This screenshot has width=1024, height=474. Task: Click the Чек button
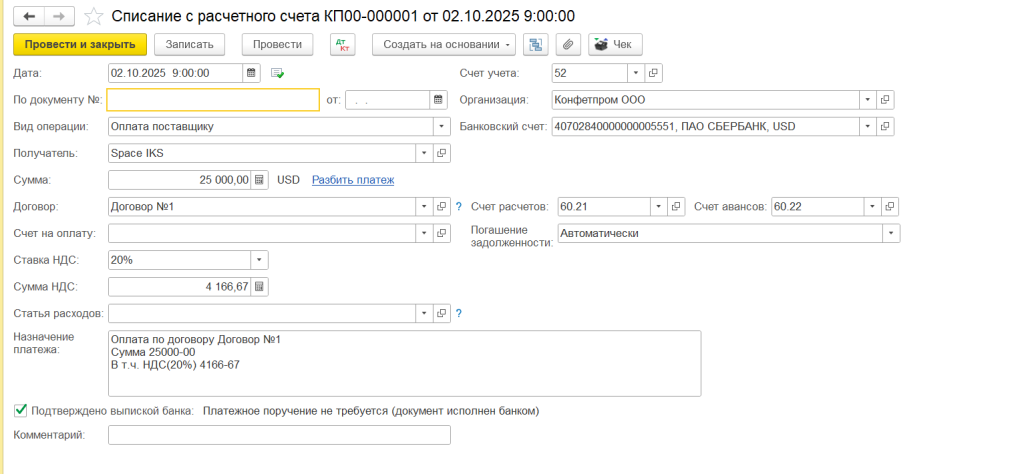pos(614,45)
